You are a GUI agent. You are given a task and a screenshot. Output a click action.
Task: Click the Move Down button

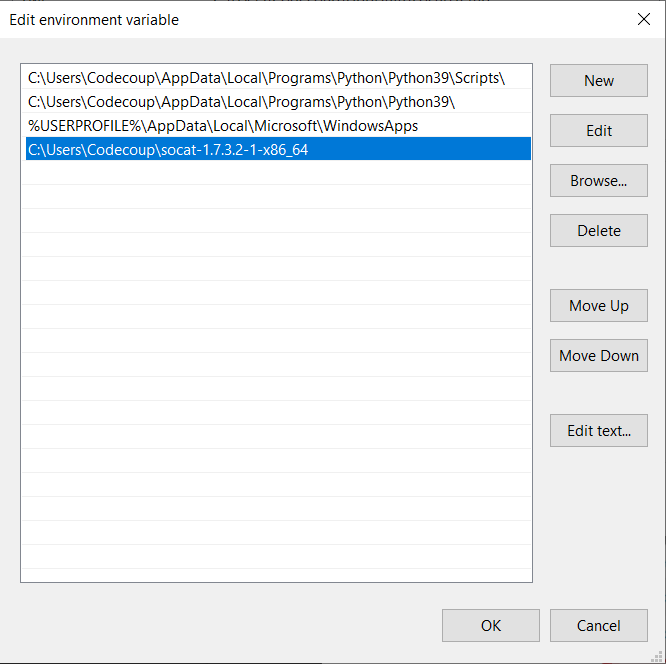tap(598, 356)
